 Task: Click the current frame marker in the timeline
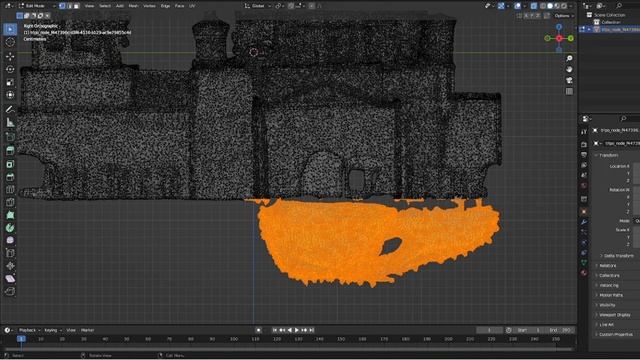(x=22, y=339)
